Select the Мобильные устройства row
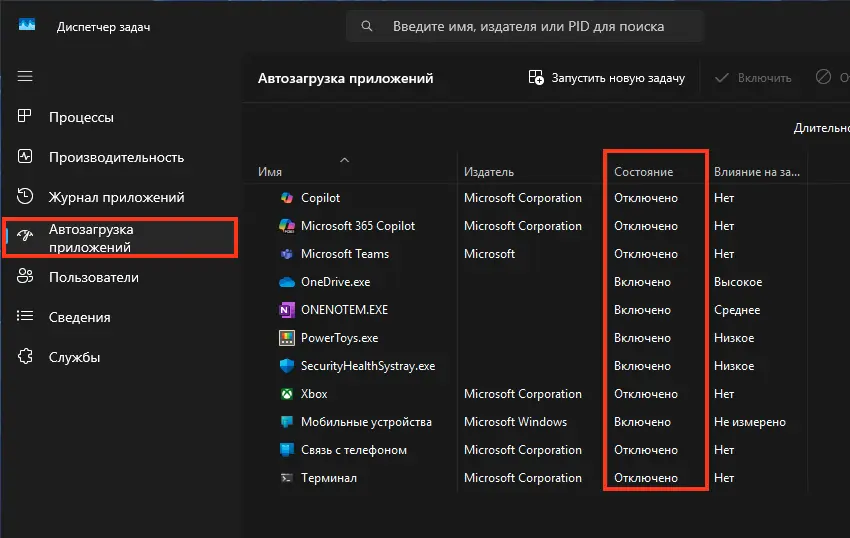 click(366, 422)
